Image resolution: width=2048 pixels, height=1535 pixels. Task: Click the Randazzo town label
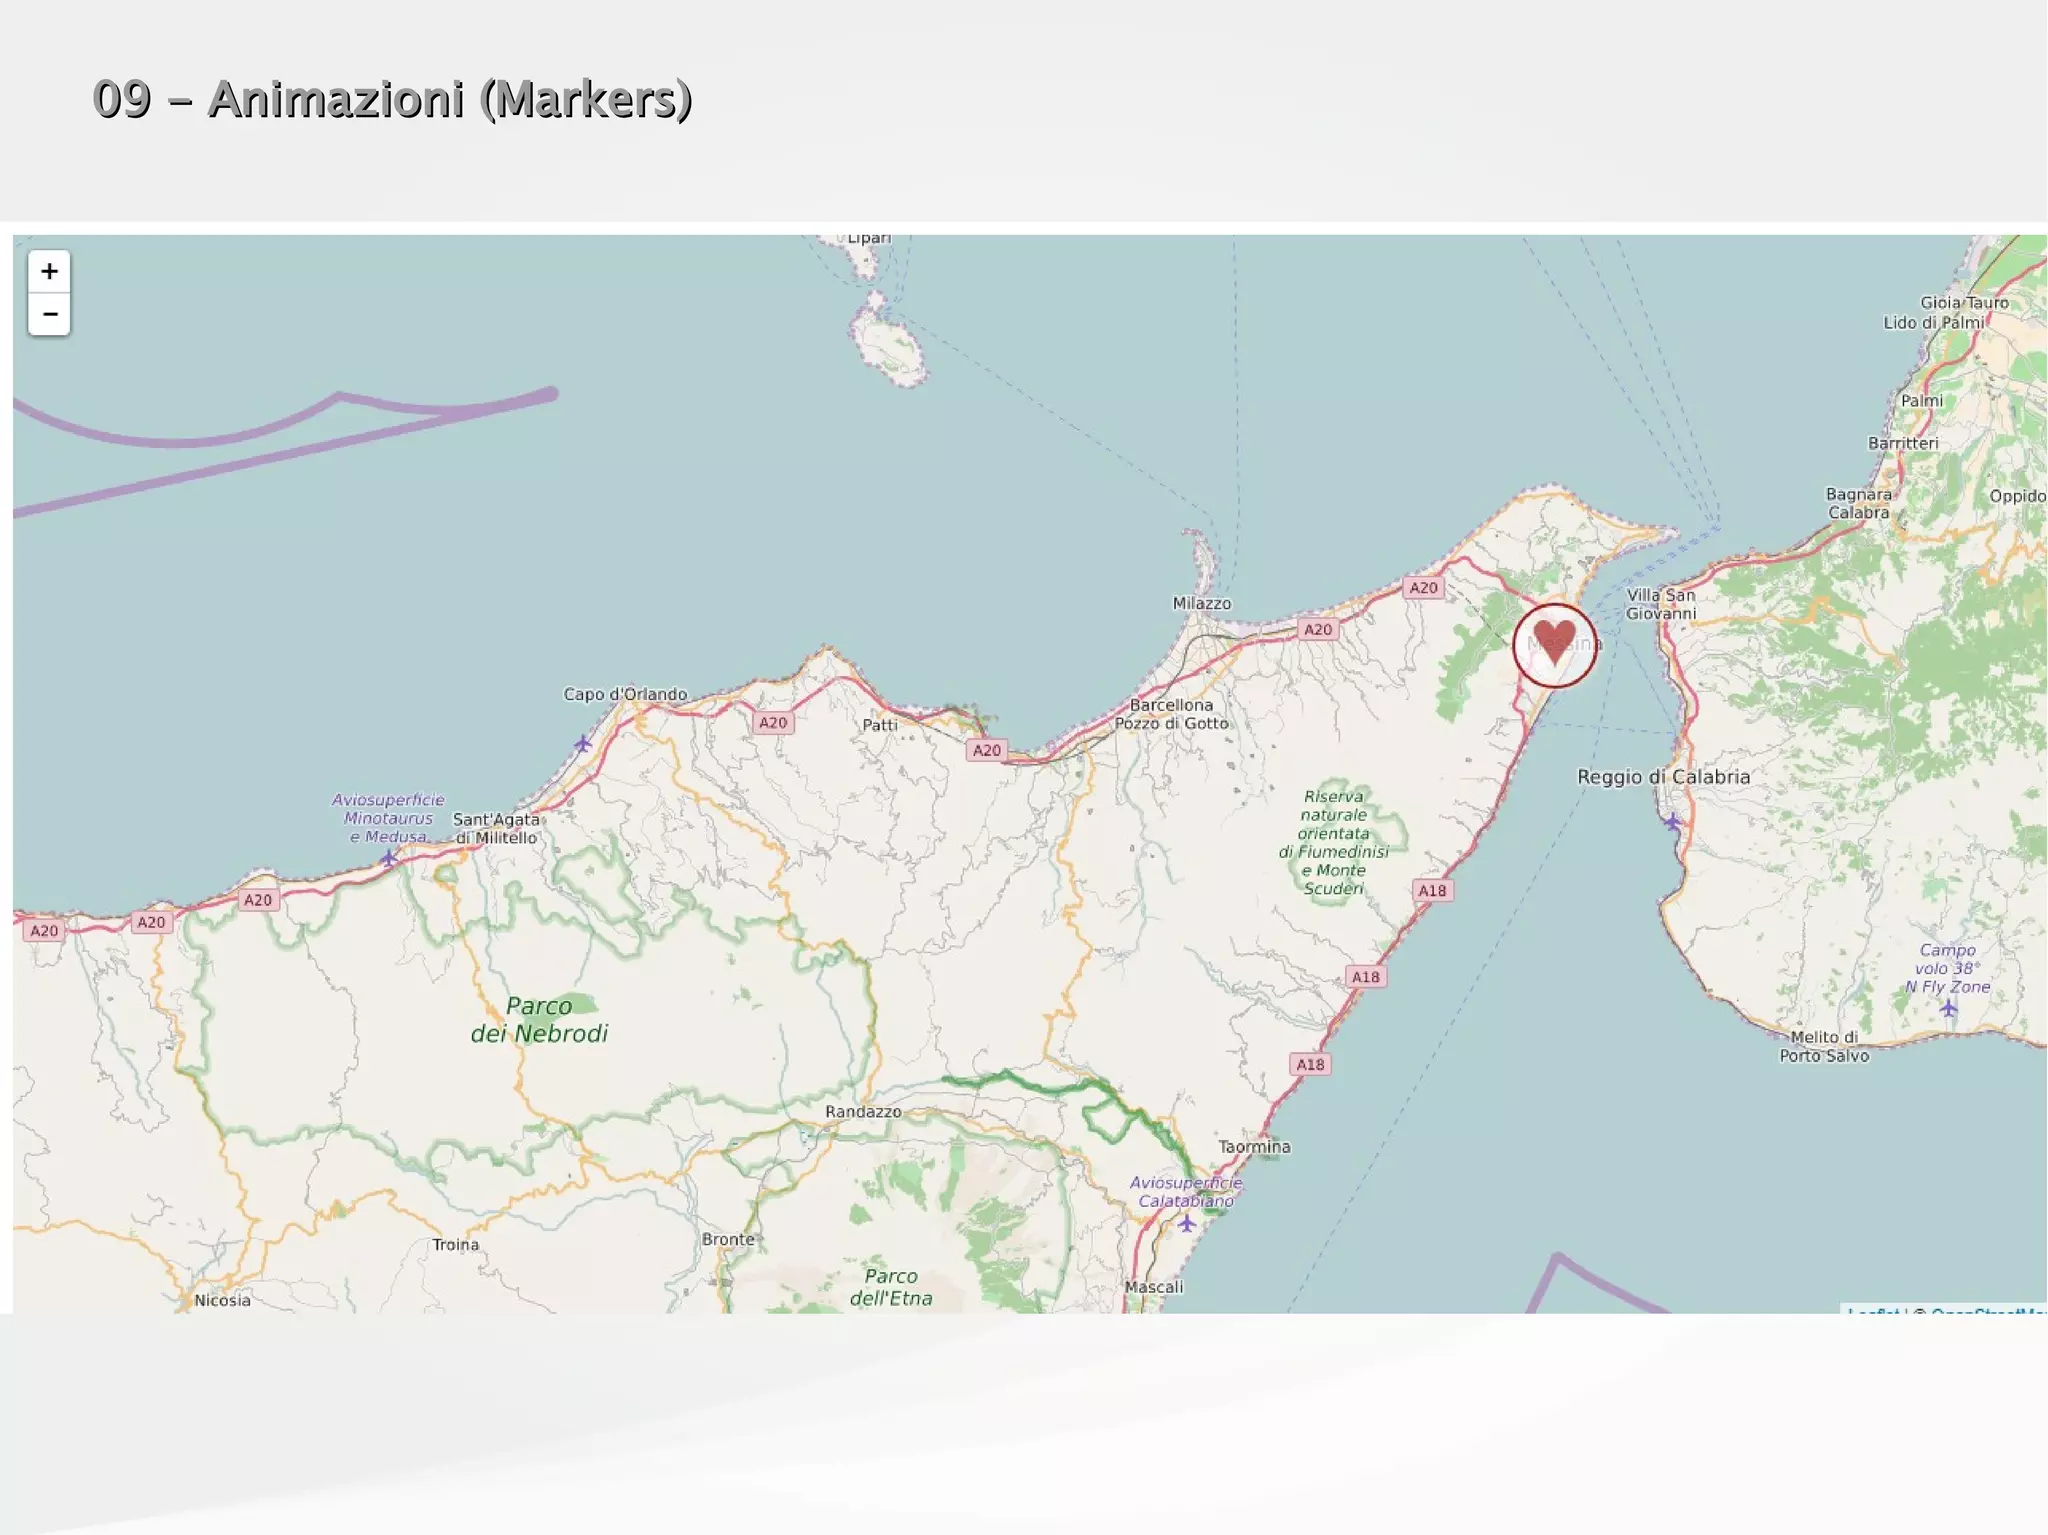pyautogui.click(x=863, y=1112)
